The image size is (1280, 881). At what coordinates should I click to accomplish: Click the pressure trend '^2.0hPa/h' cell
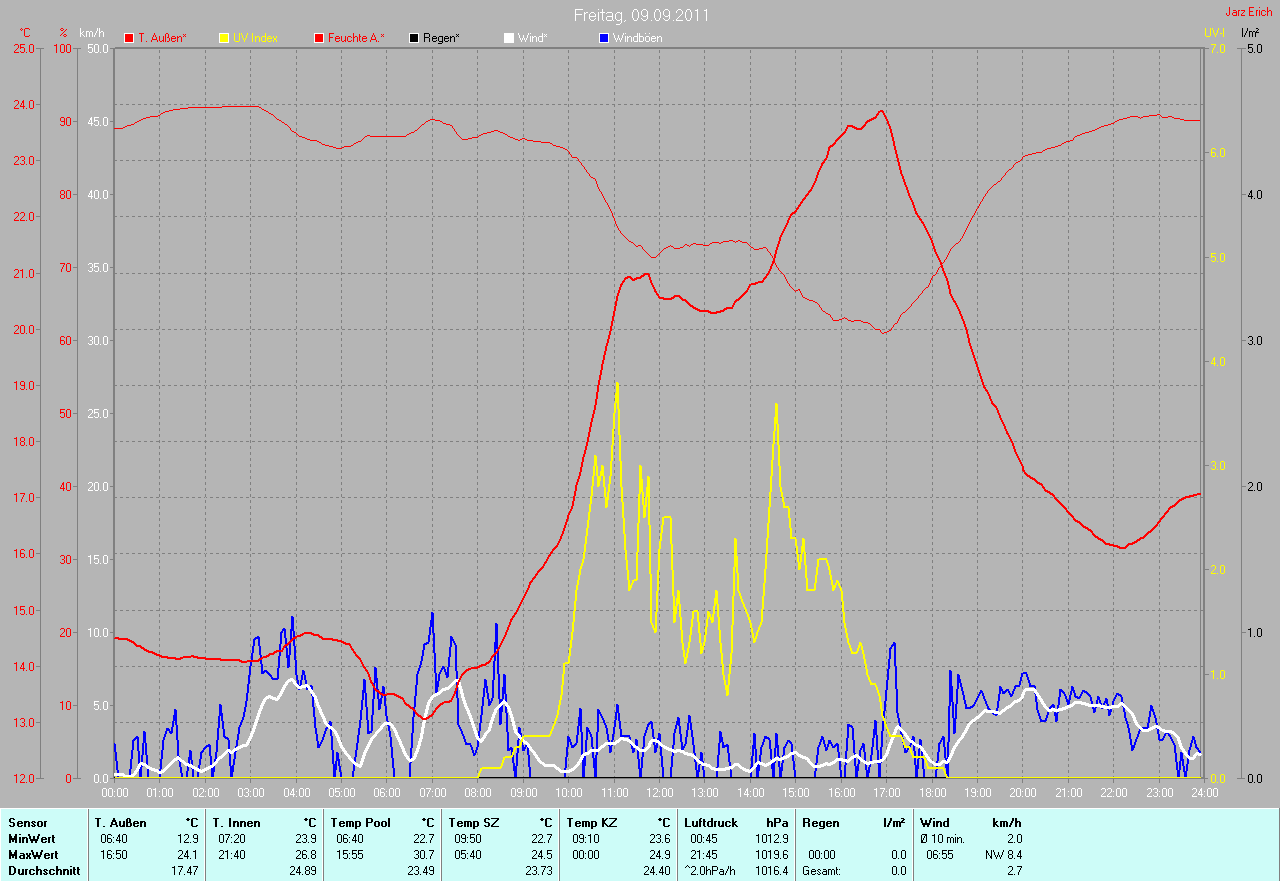point(712,871)
